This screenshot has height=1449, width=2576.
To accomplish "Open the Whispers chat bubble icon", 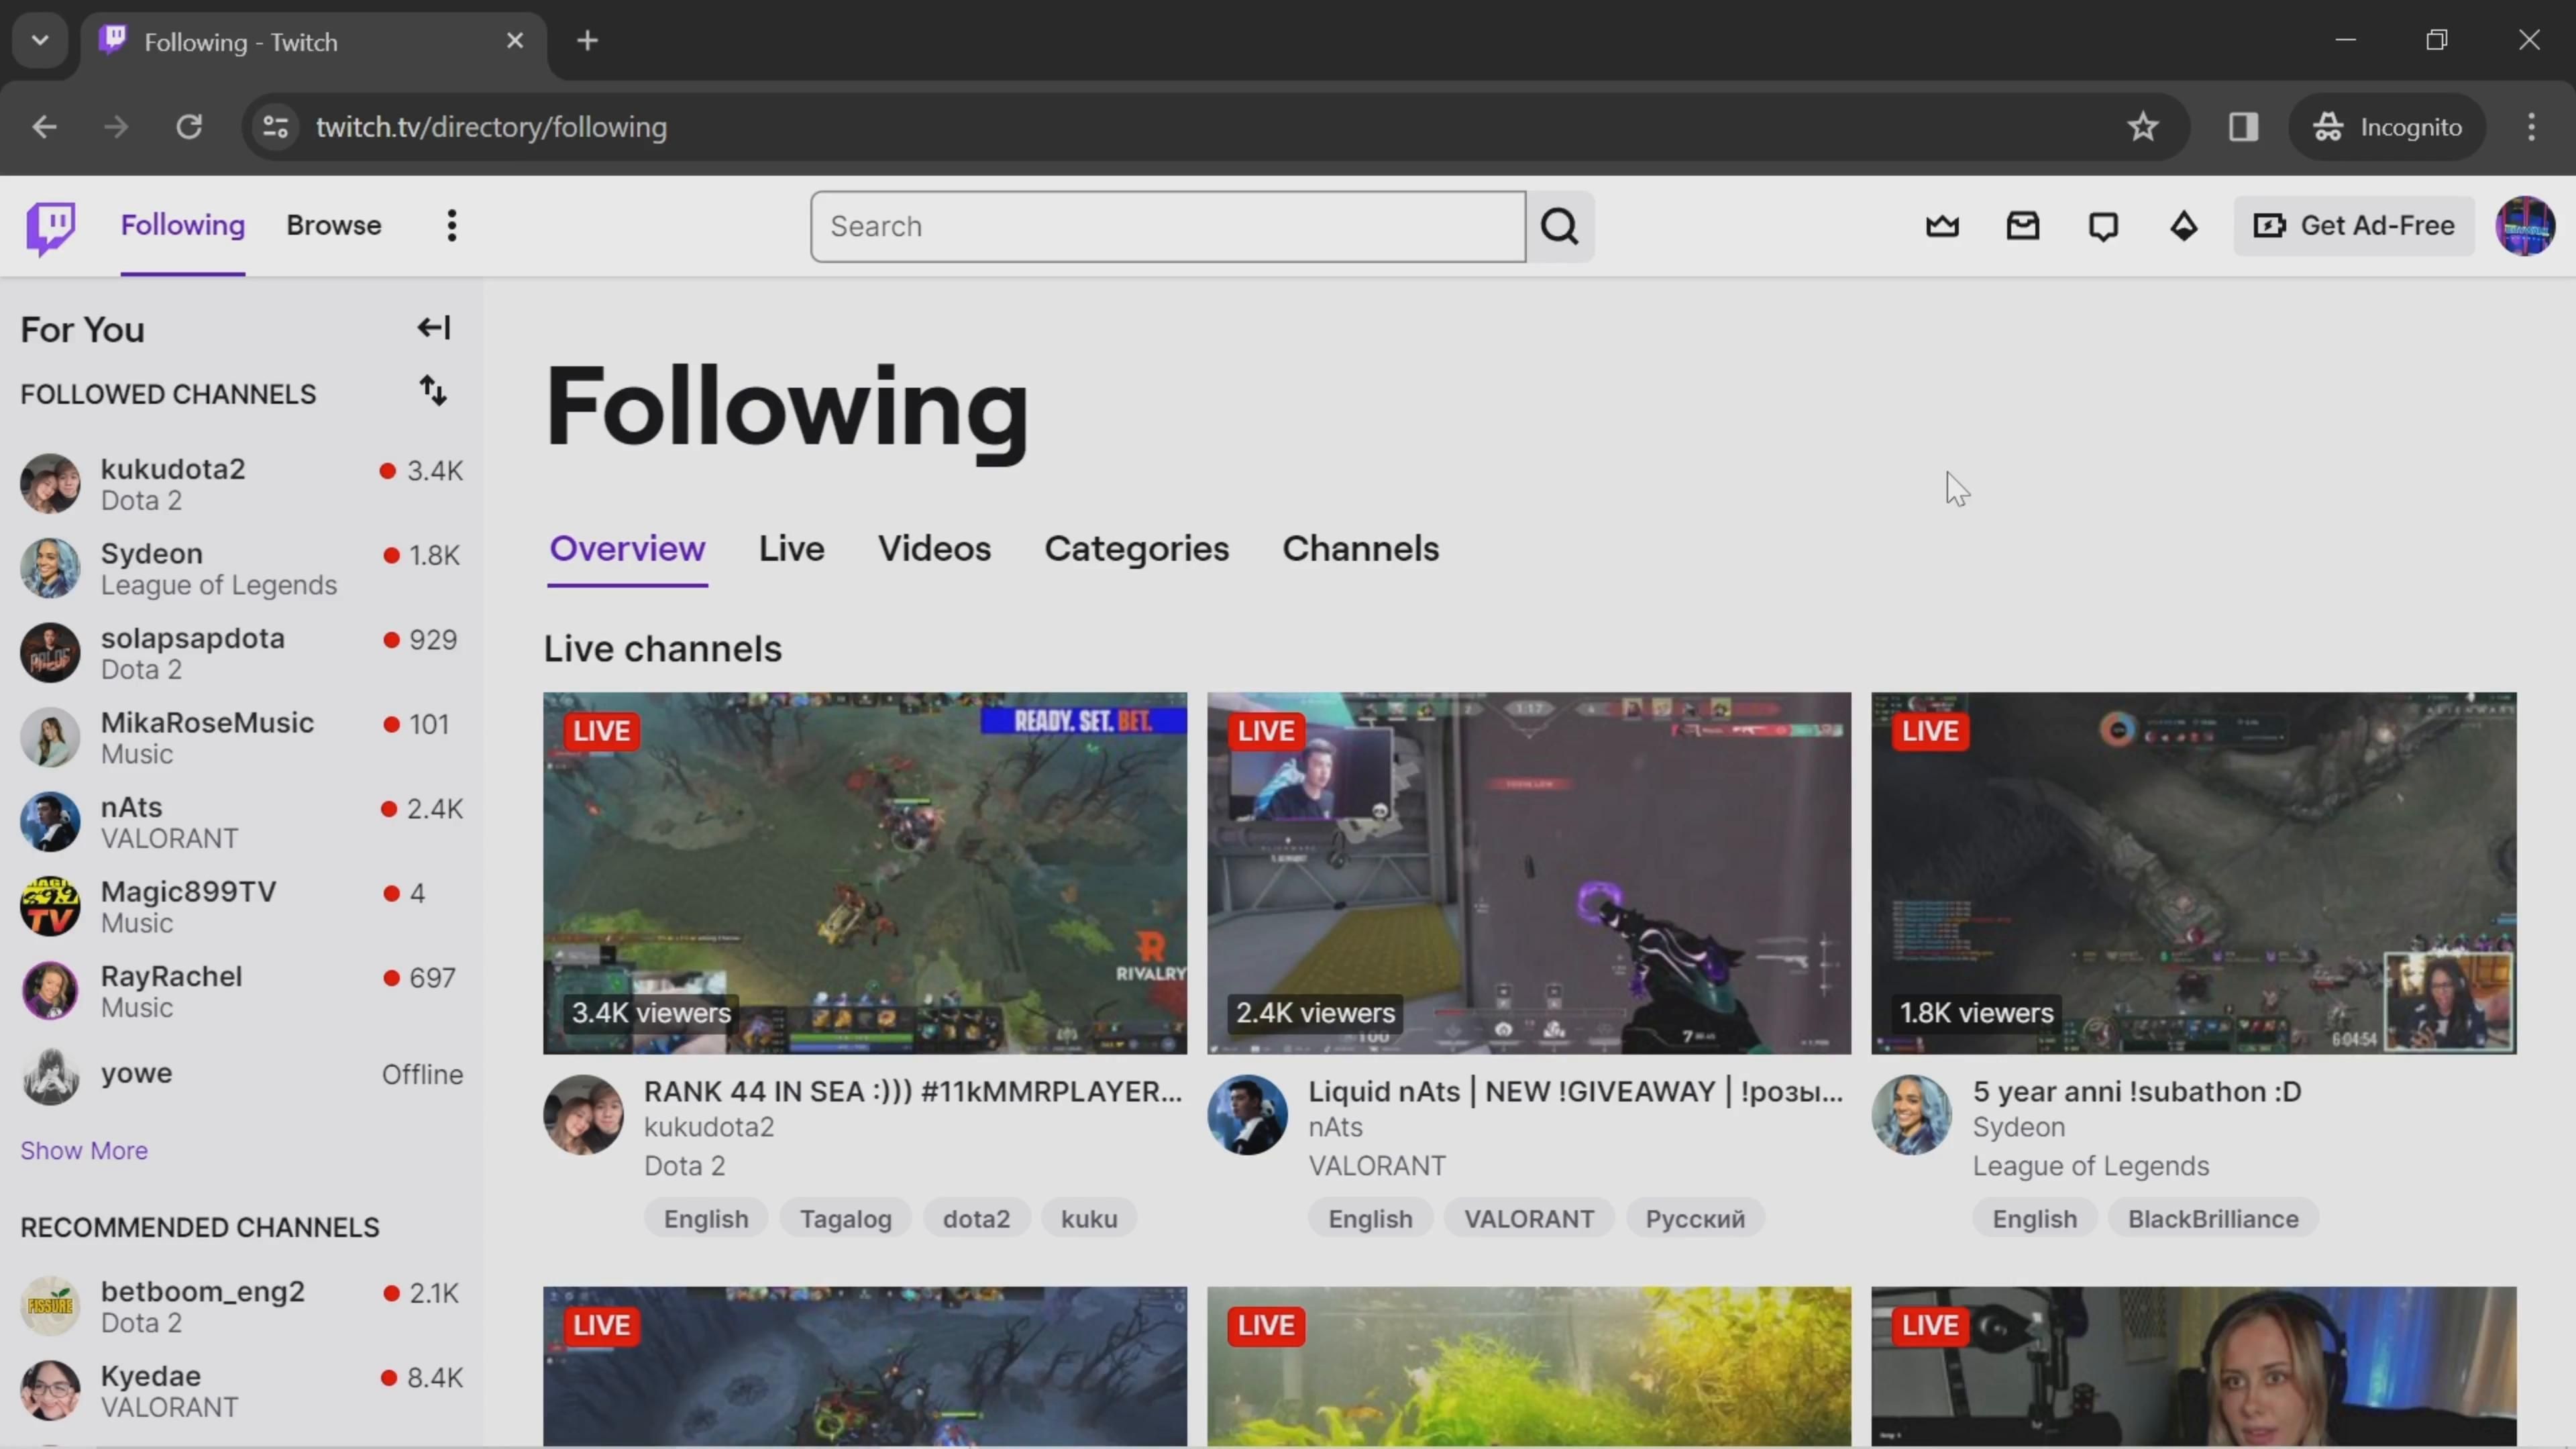I will click(2103, 227).
